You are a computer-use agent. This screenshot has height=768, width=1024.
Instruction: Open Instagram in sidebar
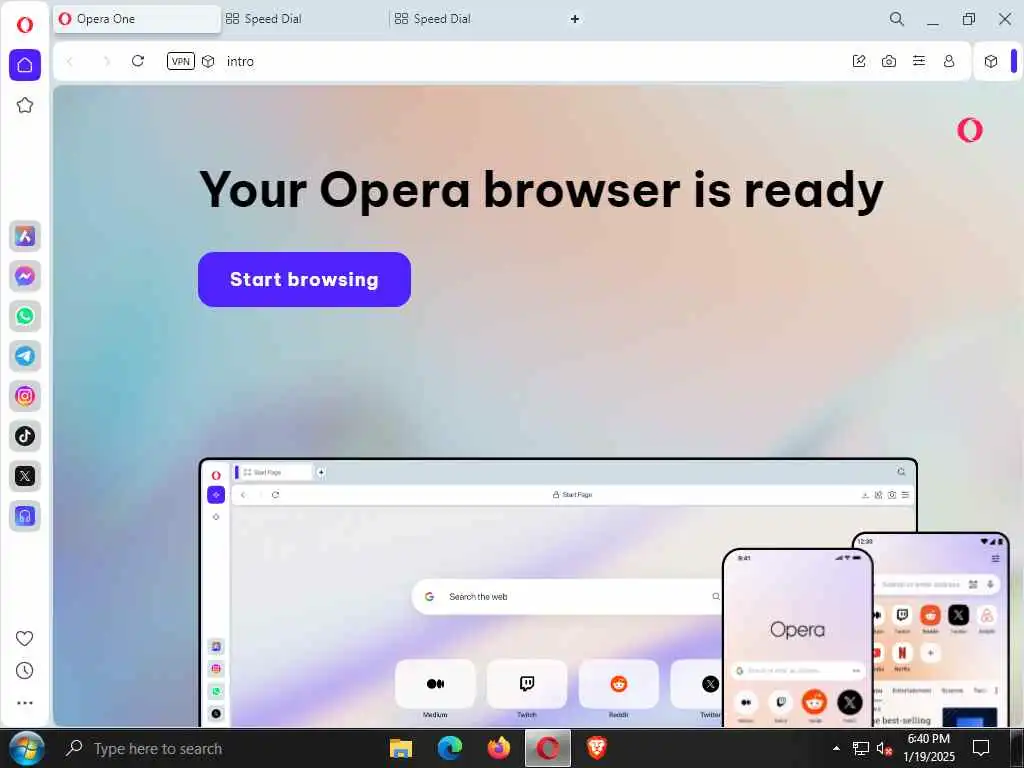point(25,396)
